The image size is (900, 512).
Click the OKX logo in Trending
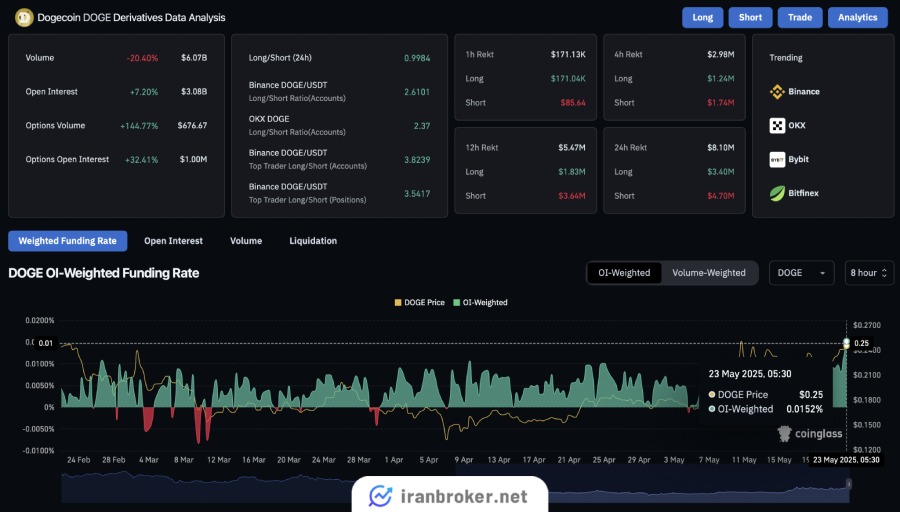(x=777, y=126)
